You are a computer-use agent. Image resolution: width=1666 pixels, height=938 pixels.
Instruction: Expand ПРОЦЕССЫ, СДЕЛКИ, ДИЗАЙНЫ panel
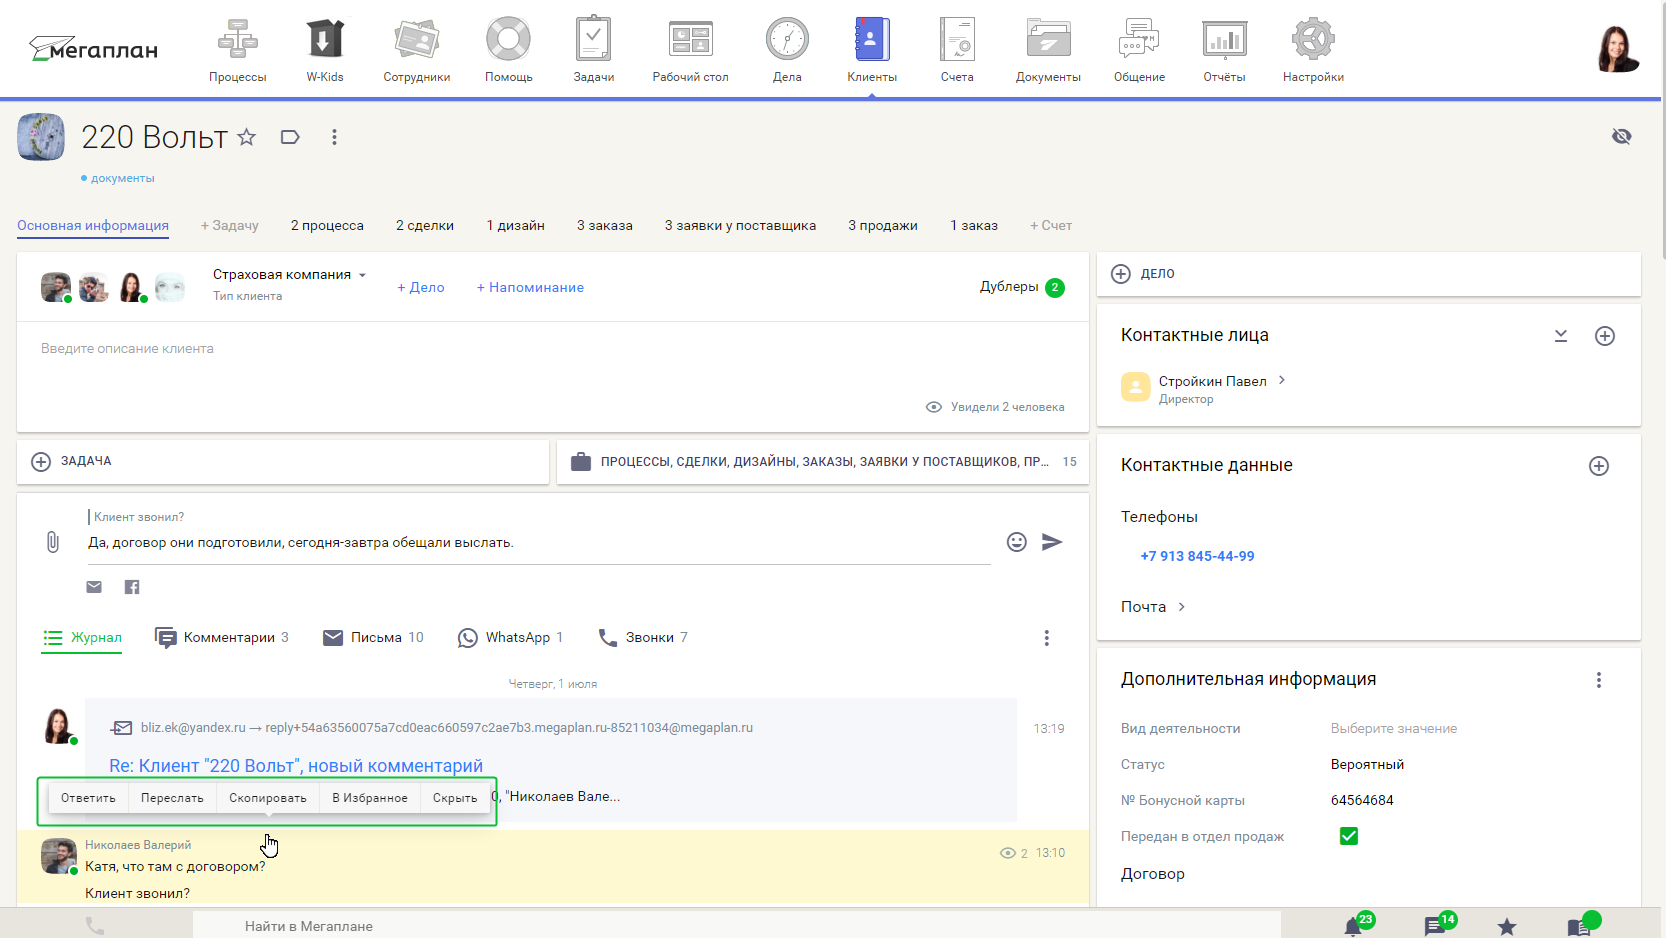click(823, 462)
